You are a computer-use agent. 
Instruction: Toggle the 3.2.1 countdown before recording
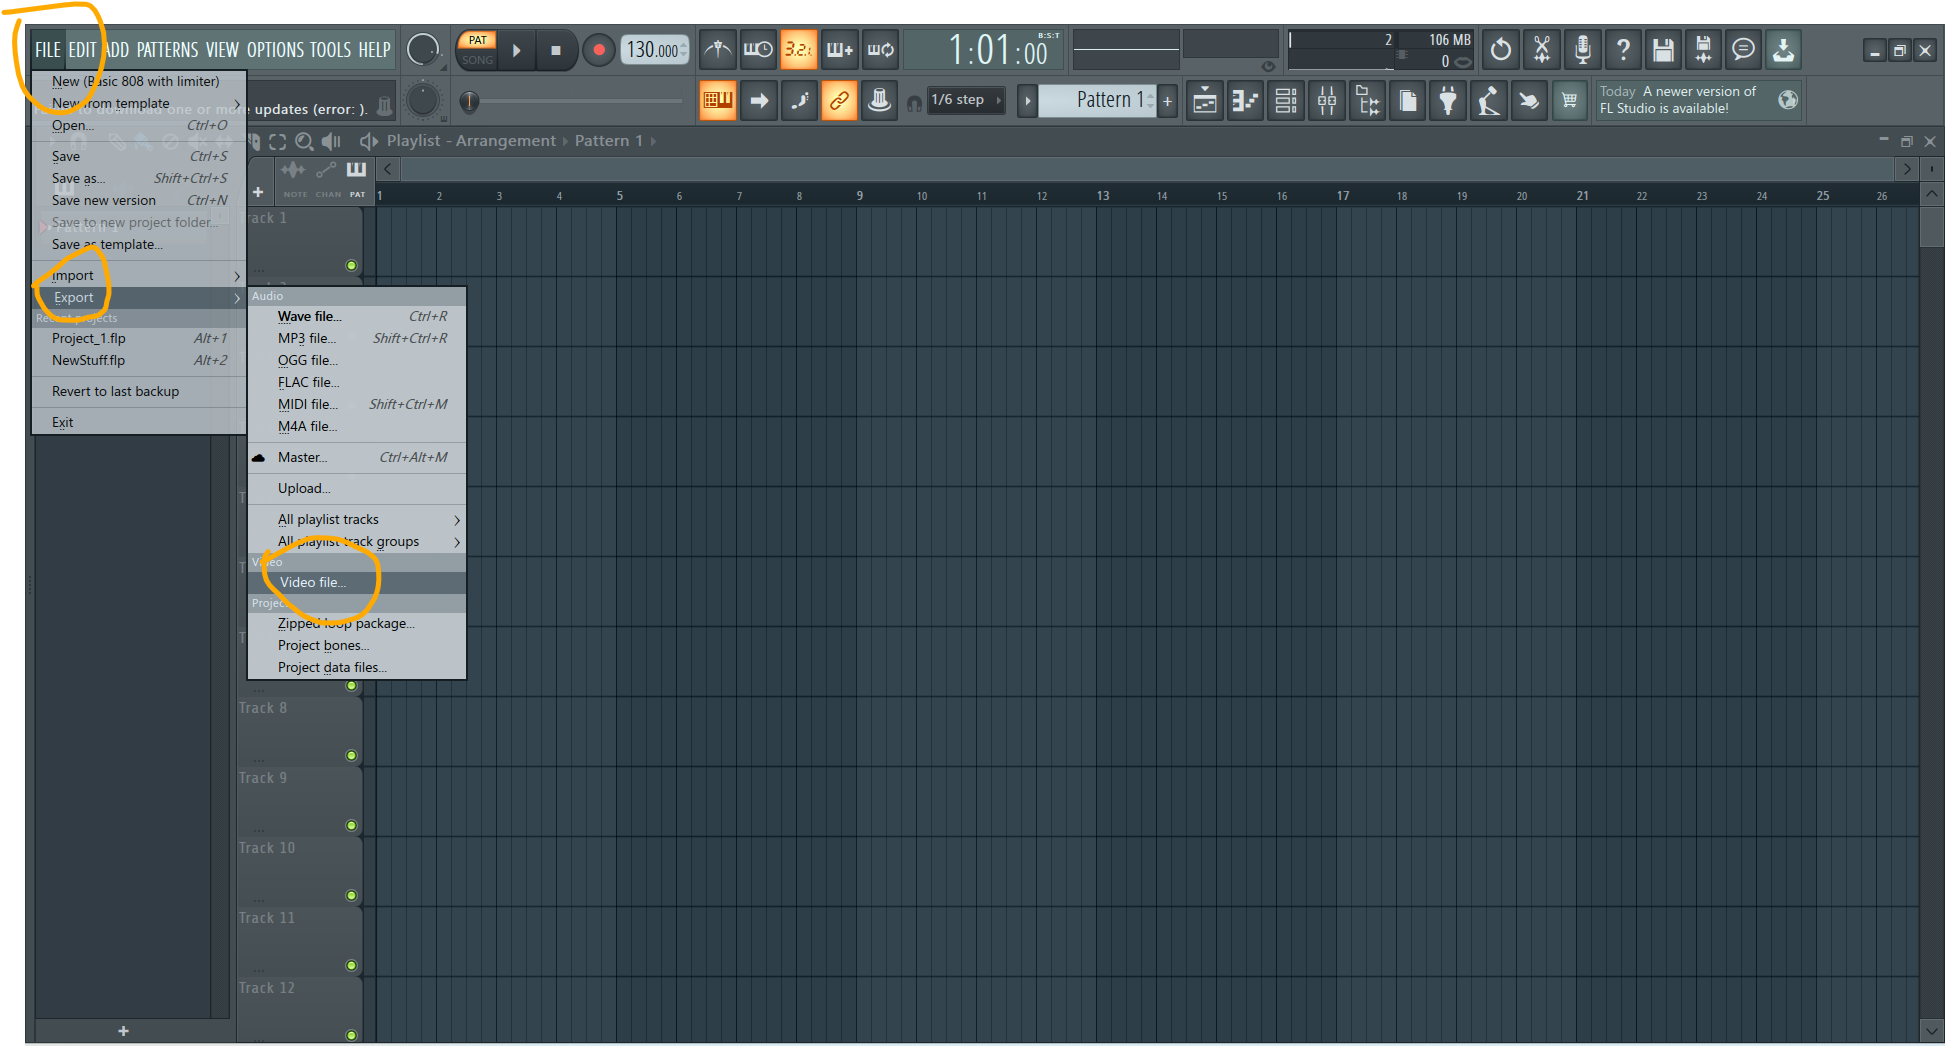[798, 49]
